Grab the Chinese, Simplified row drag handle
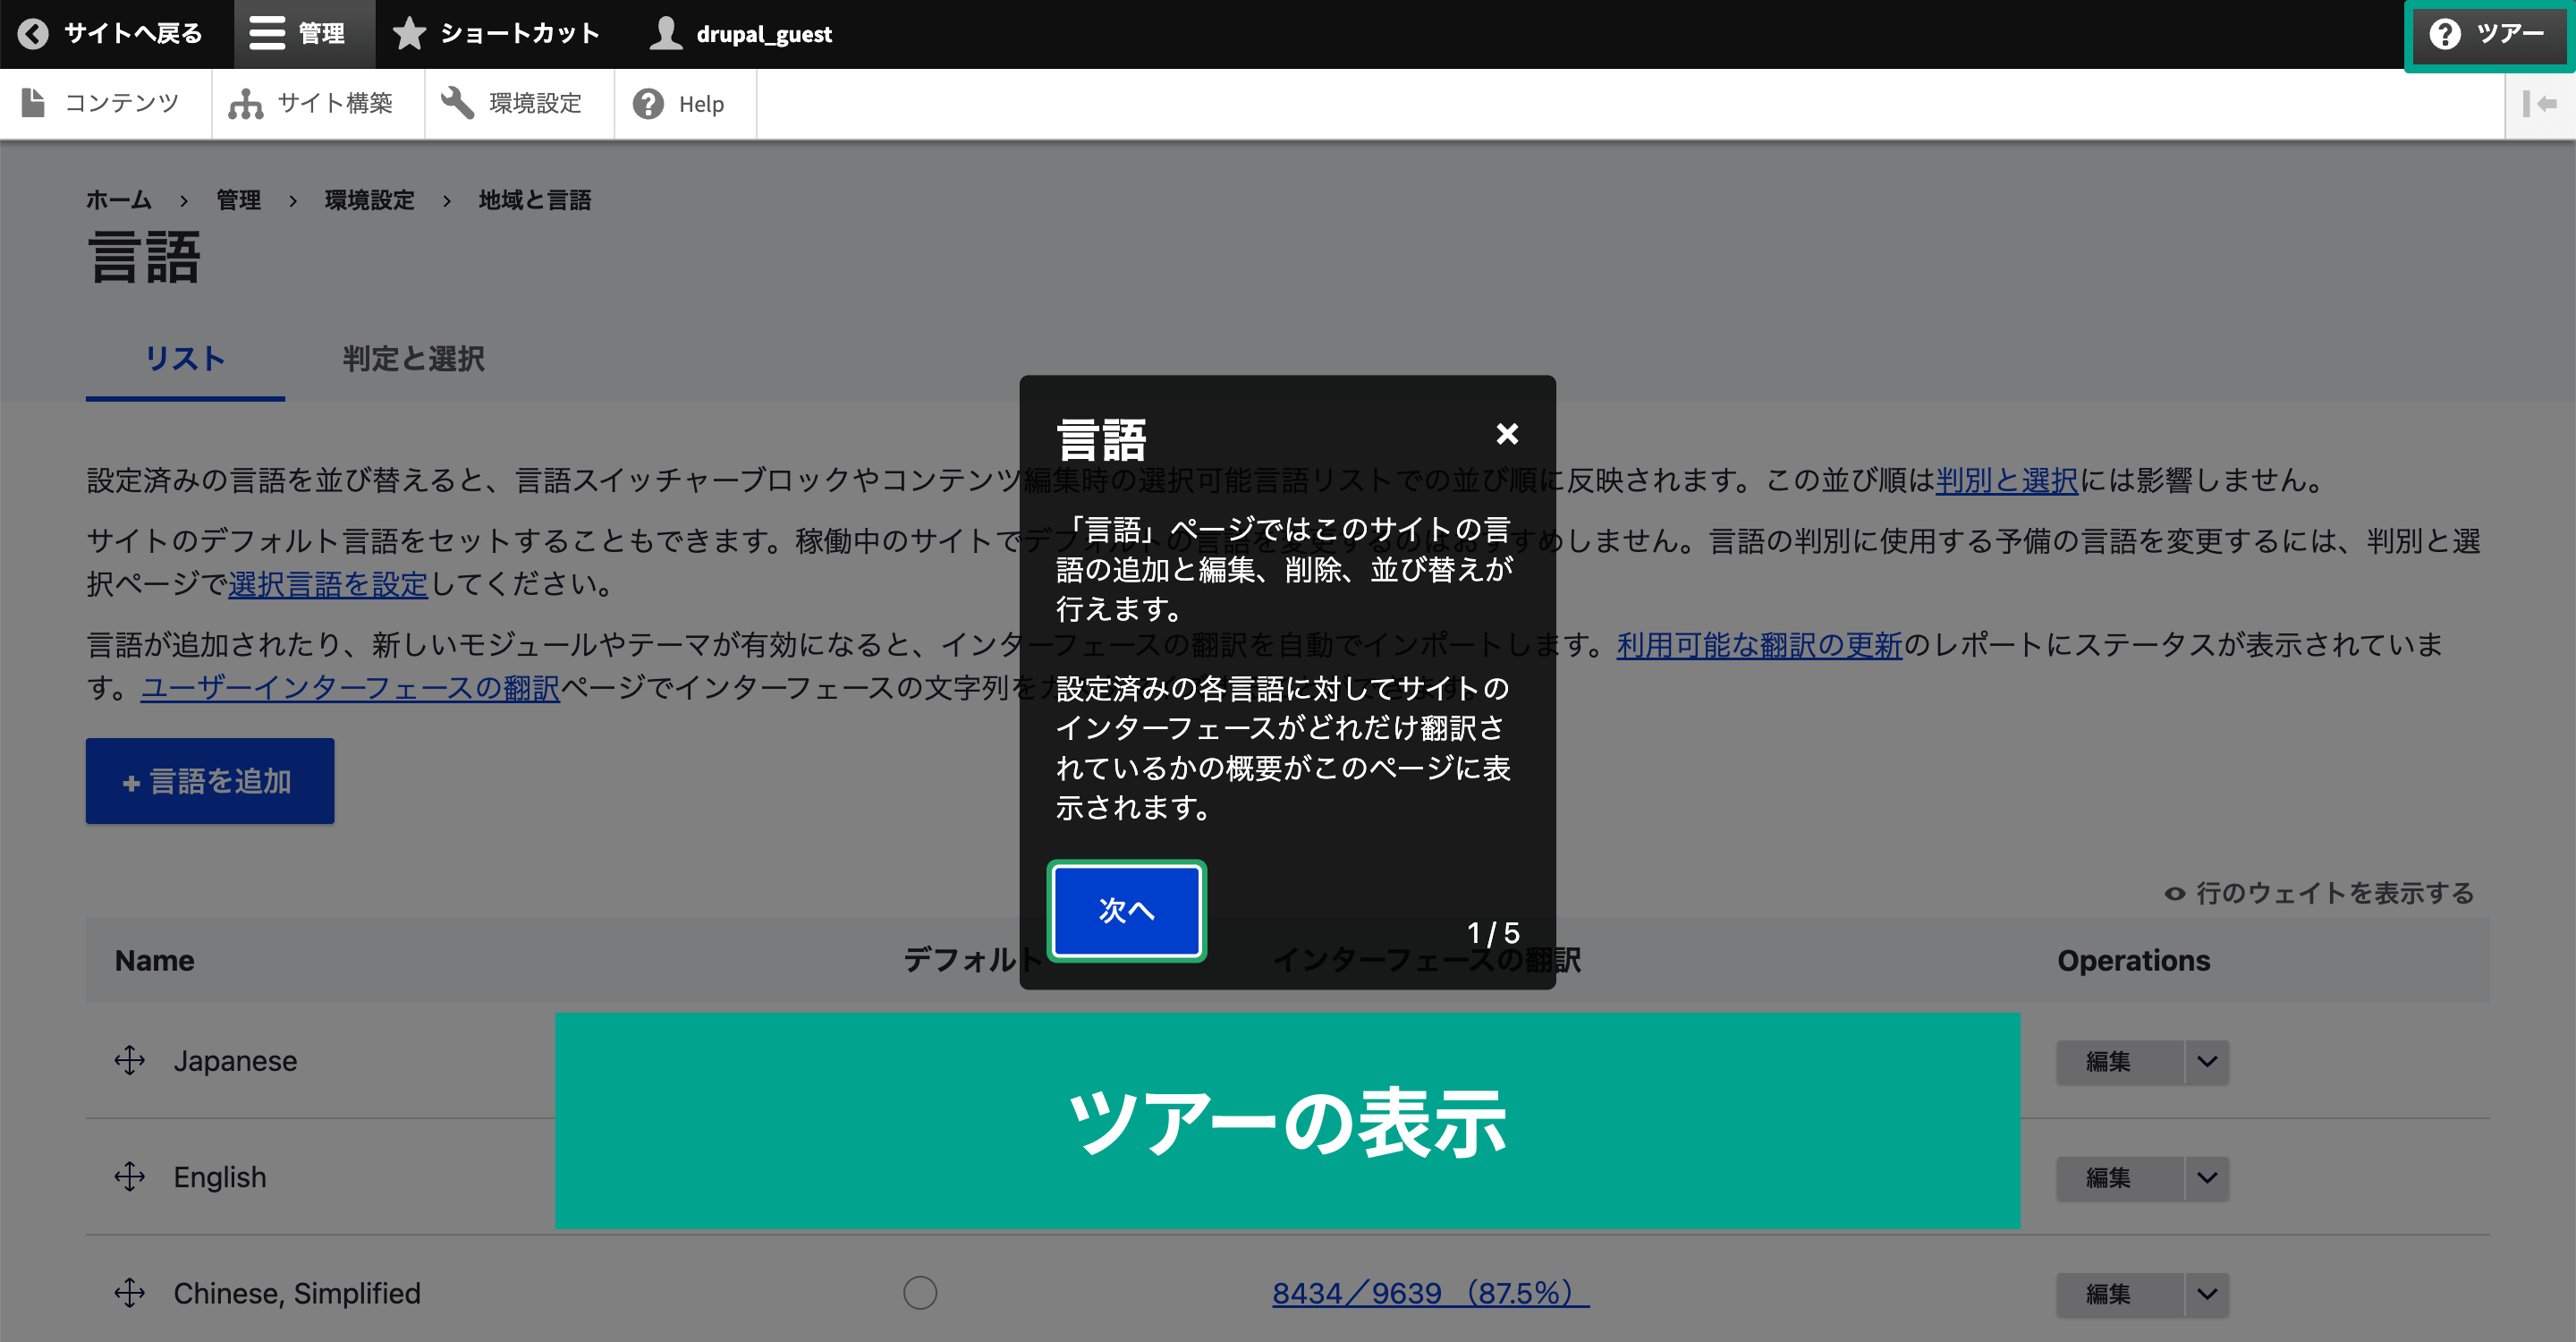Image resolution: width=2576 pixels, height=1342 pixels. 130,1292
